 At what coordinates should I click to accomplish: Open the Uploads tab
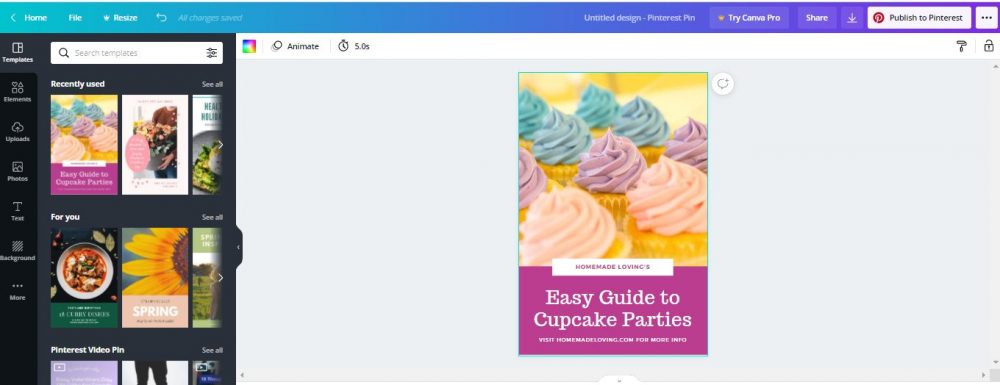click(x=18, y=132)
